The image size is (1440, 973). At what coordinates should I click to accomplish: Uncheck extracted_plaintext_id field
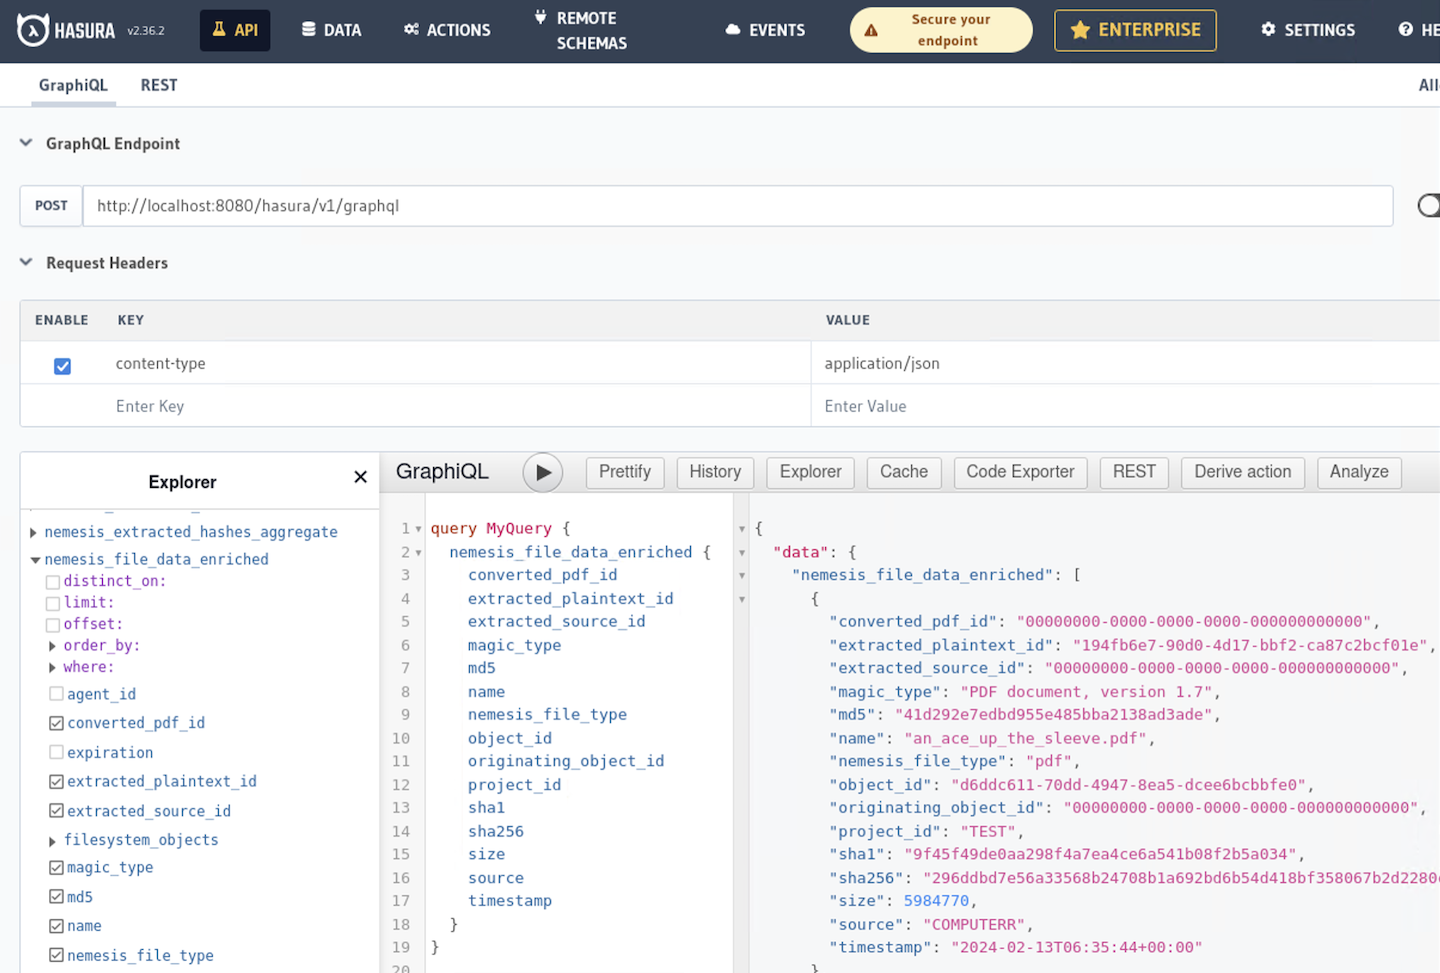(x=56, y=781)
